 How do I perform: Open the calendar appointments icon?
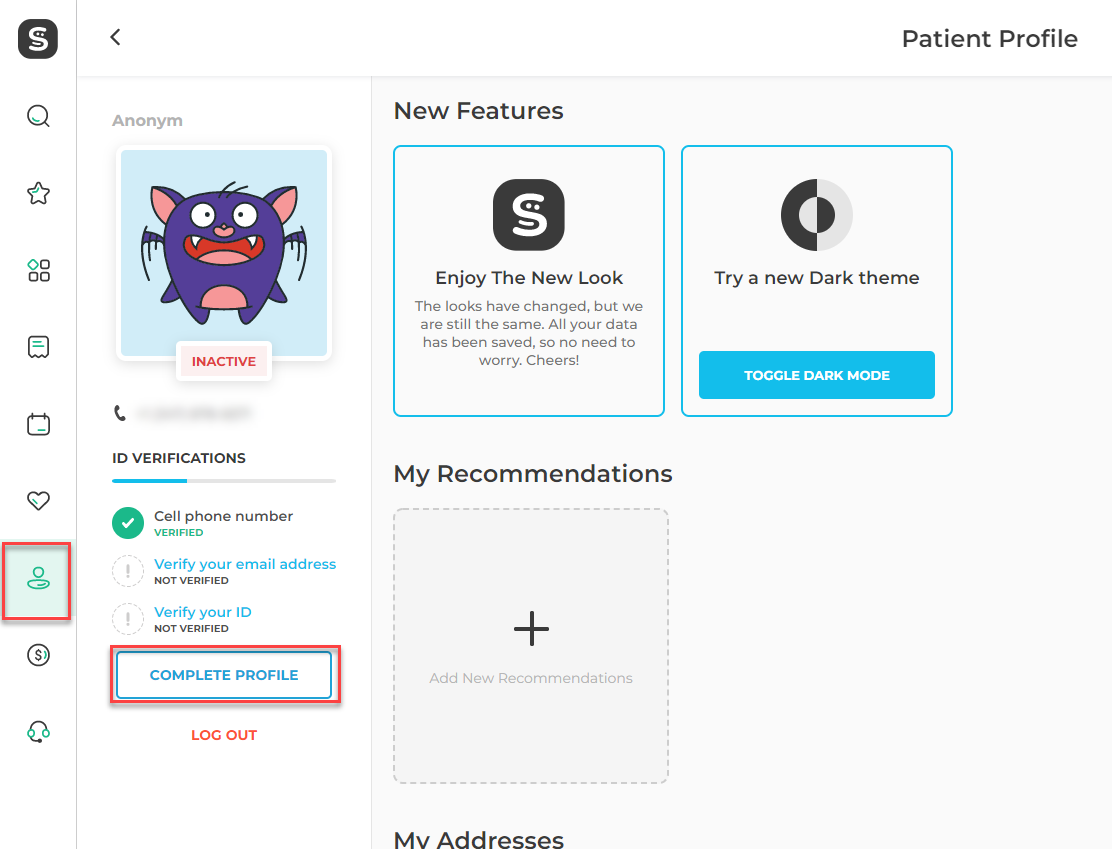38,424
